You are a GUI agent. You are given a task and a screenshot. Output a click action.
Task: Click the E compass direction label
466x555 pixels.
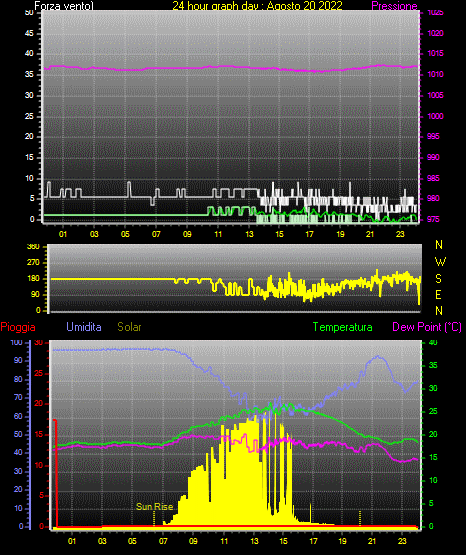point(438,295)
